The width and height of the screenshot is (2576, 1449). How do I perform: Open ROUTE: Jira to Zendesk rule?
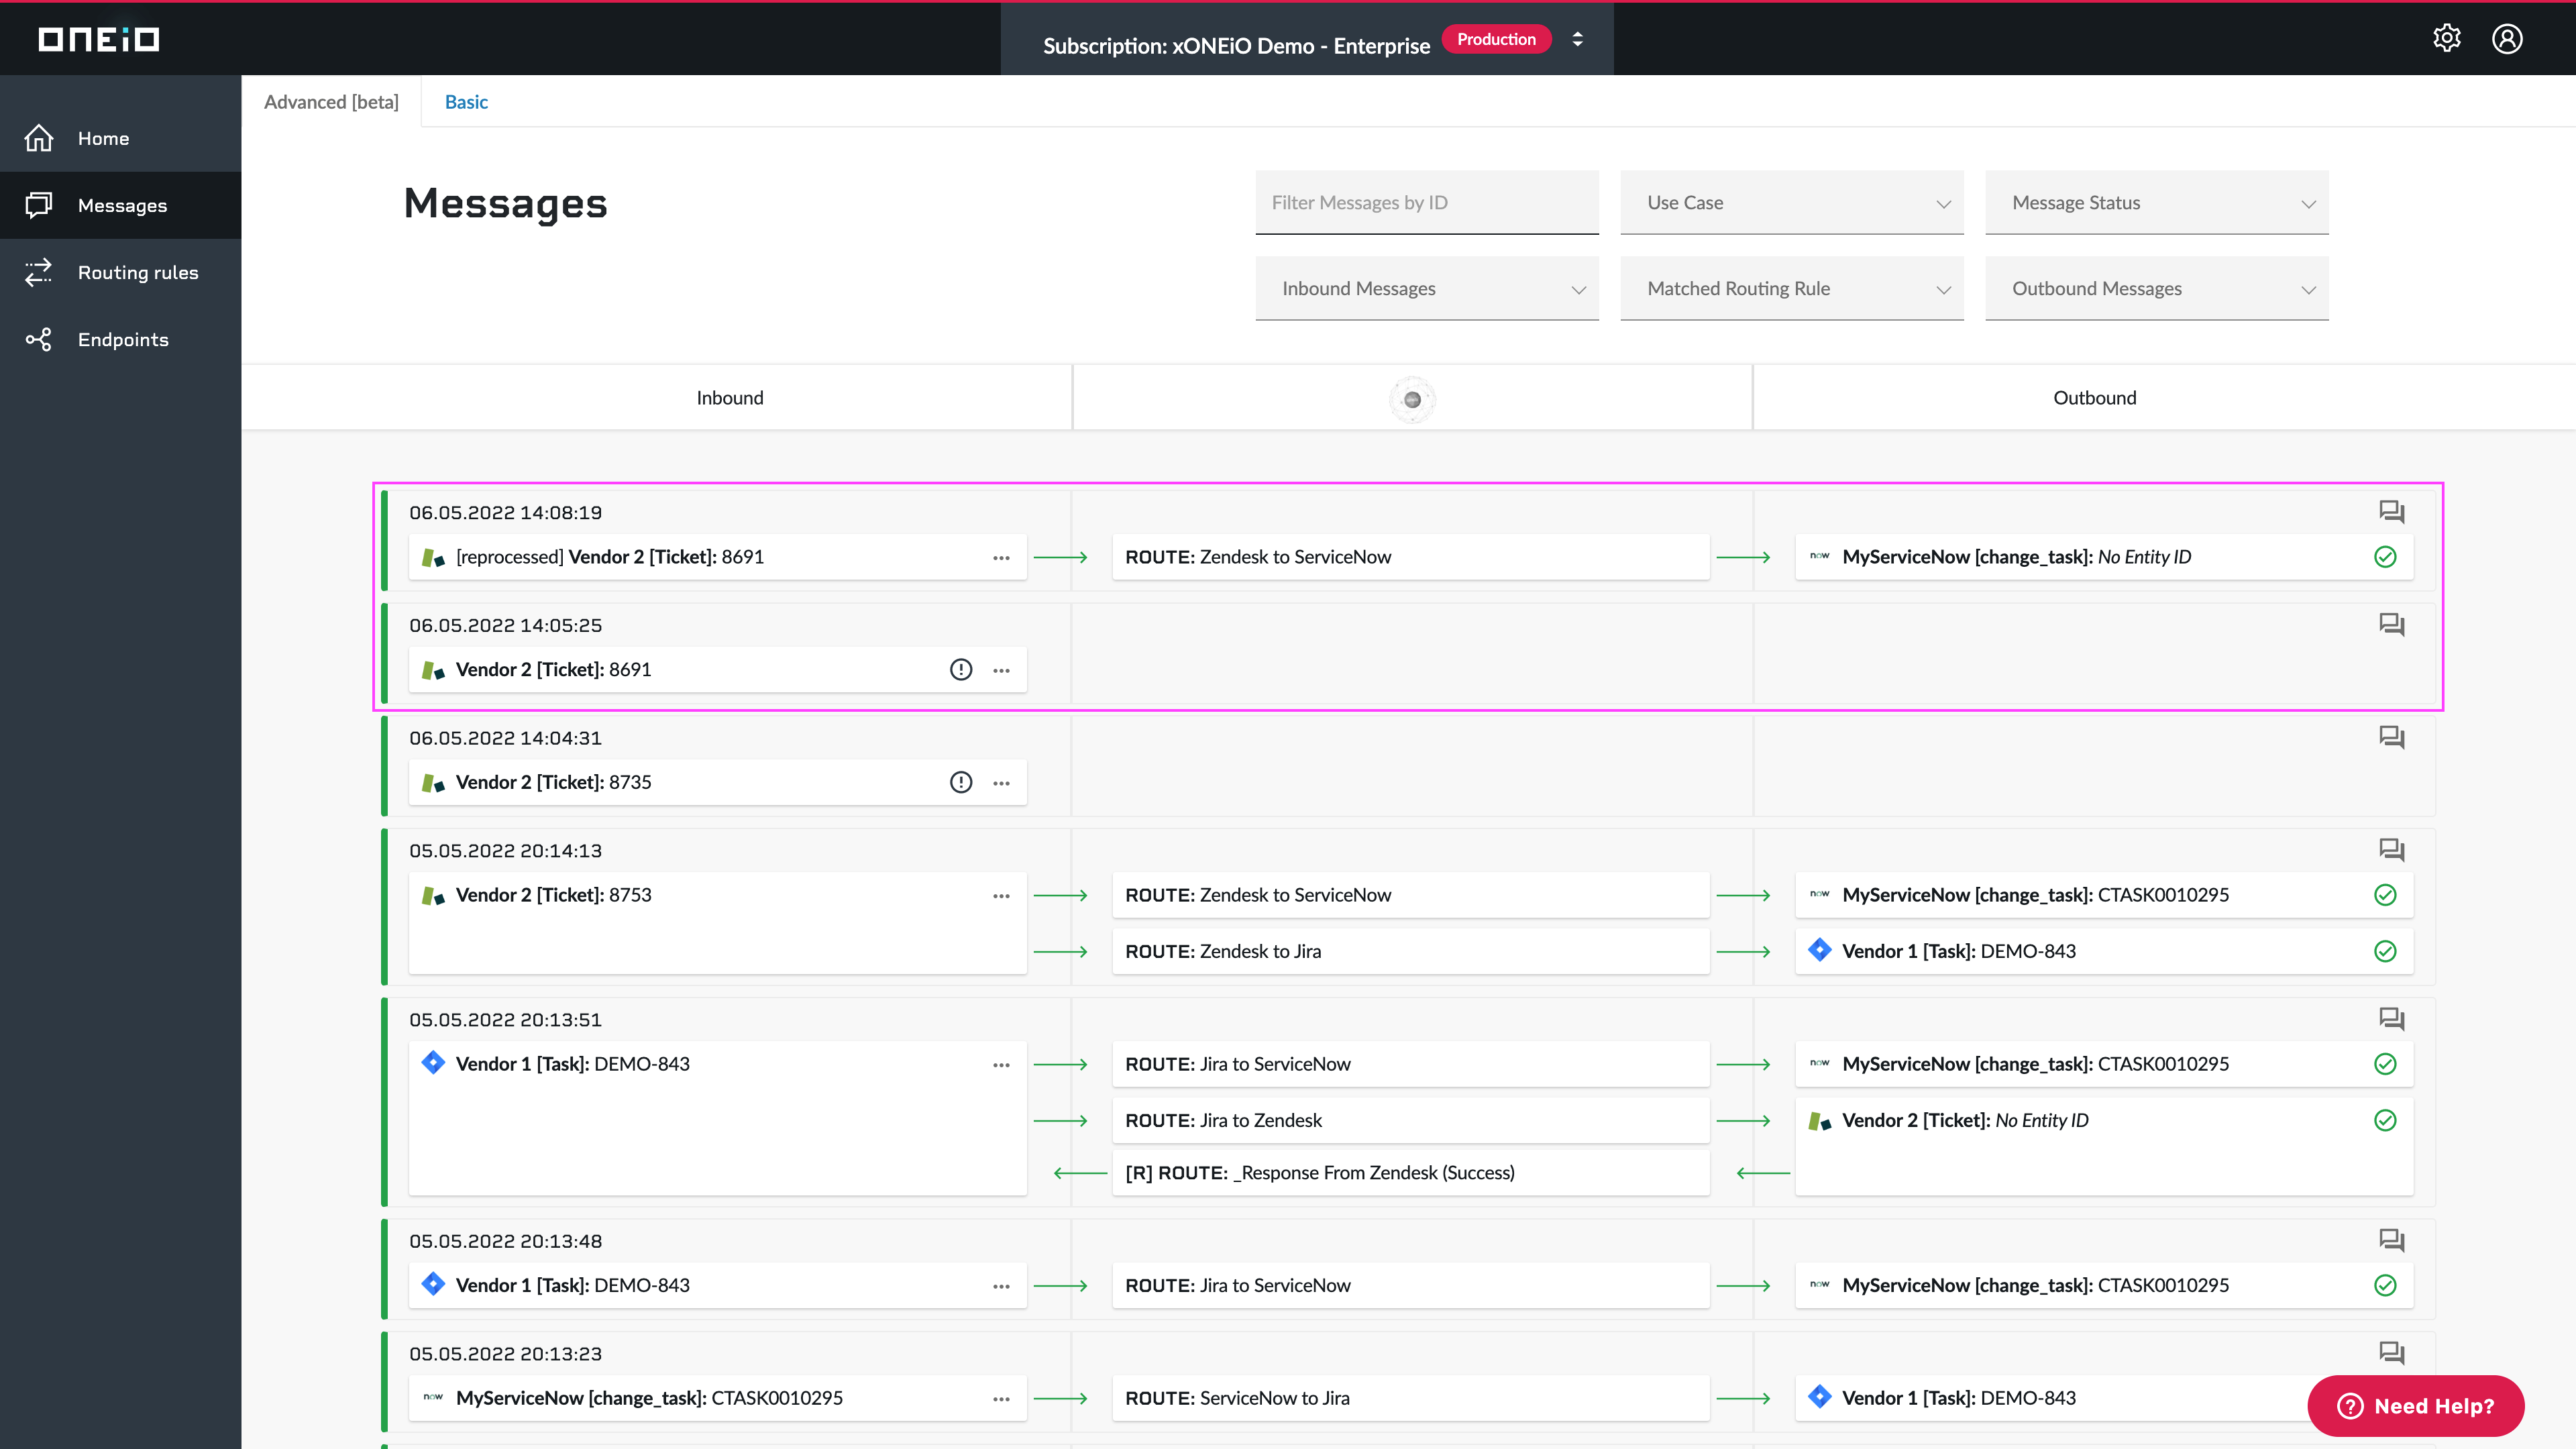pyautogui.click(x=1410, y=1120)
